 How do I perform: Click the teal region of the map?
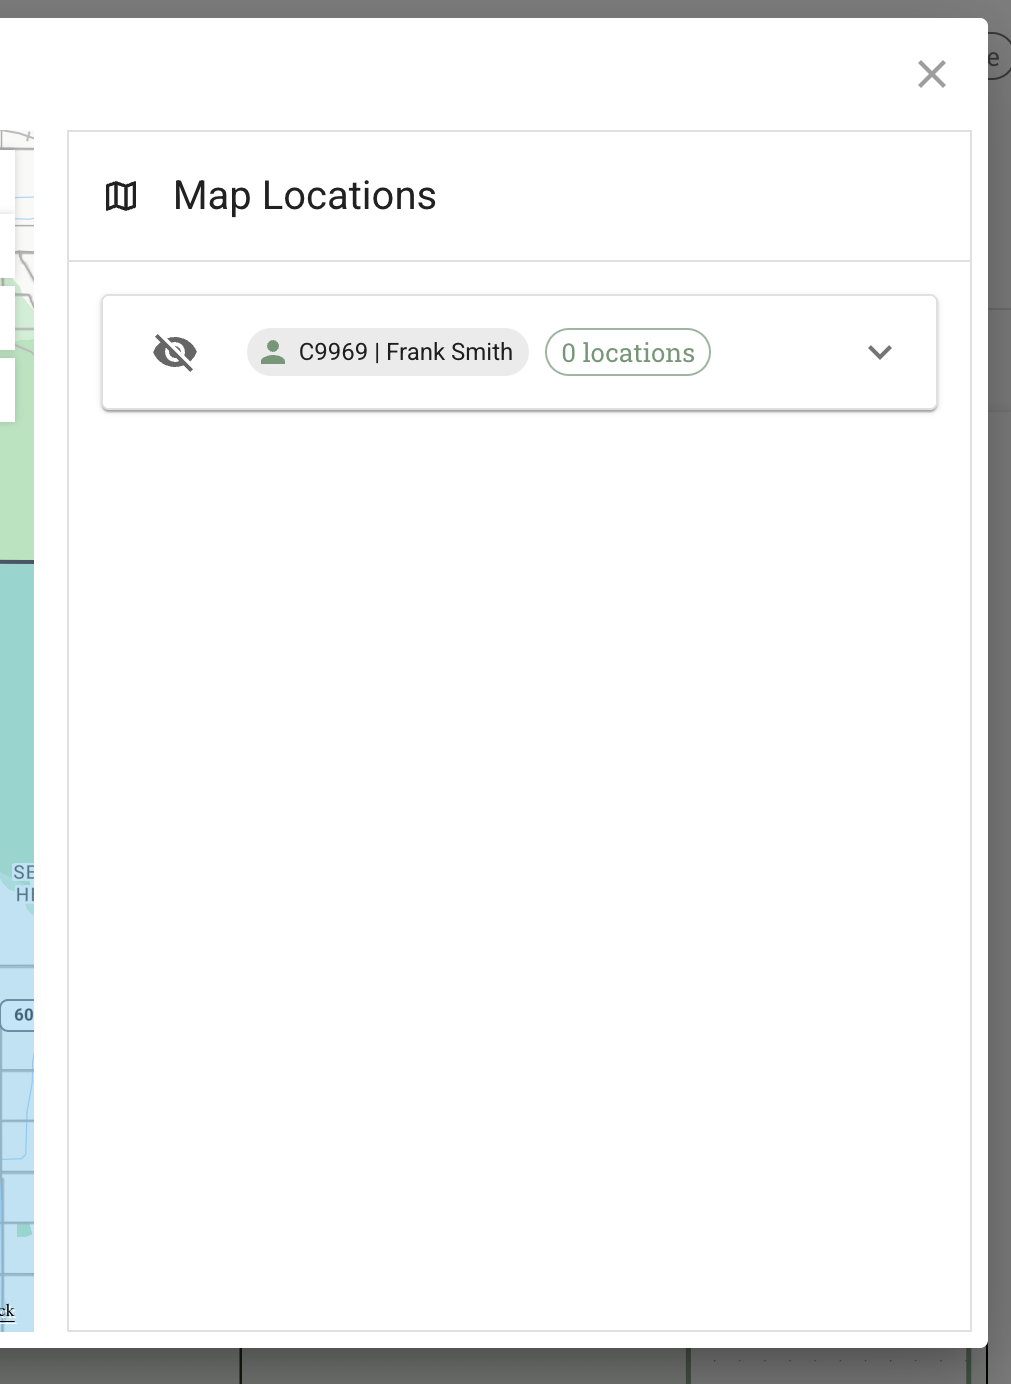(16, 700)
